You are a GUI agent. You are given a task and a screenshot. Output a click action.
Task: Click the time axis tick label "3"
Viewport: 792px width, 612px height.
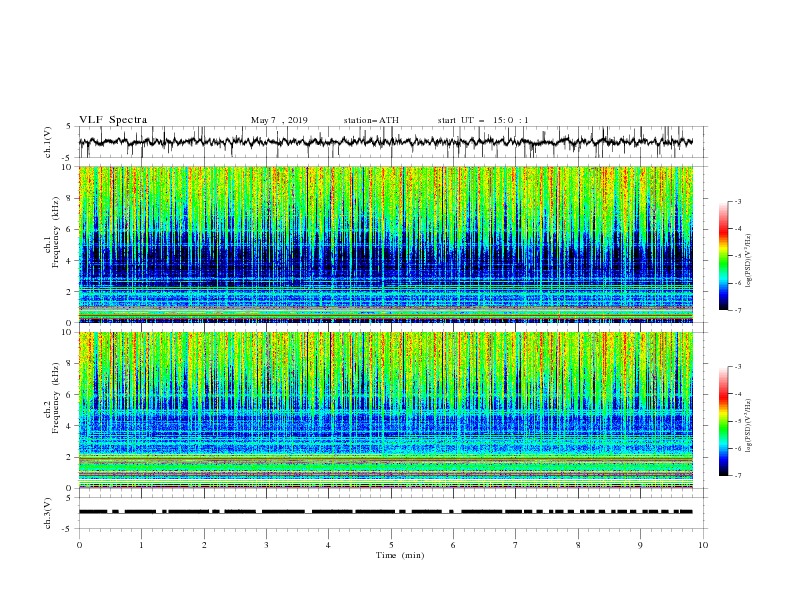(x=266, y=545)
